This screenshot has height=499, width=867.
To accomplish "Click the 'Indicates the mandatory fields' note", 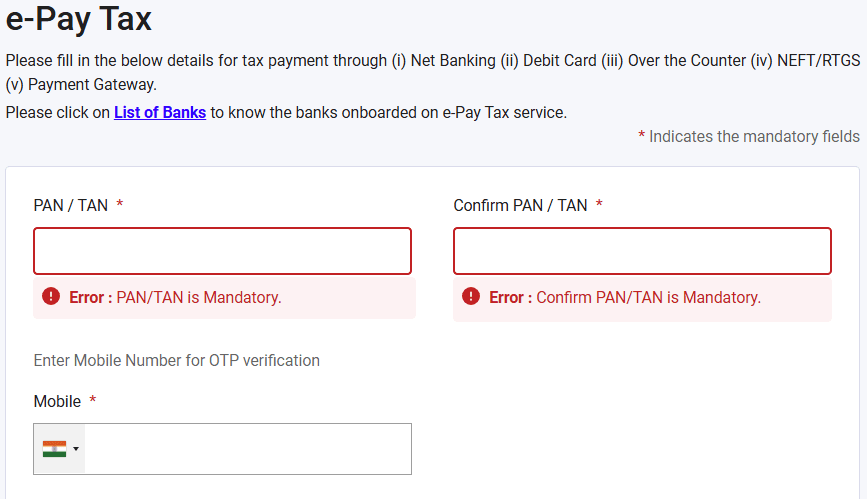I will [x=749, y=136].
